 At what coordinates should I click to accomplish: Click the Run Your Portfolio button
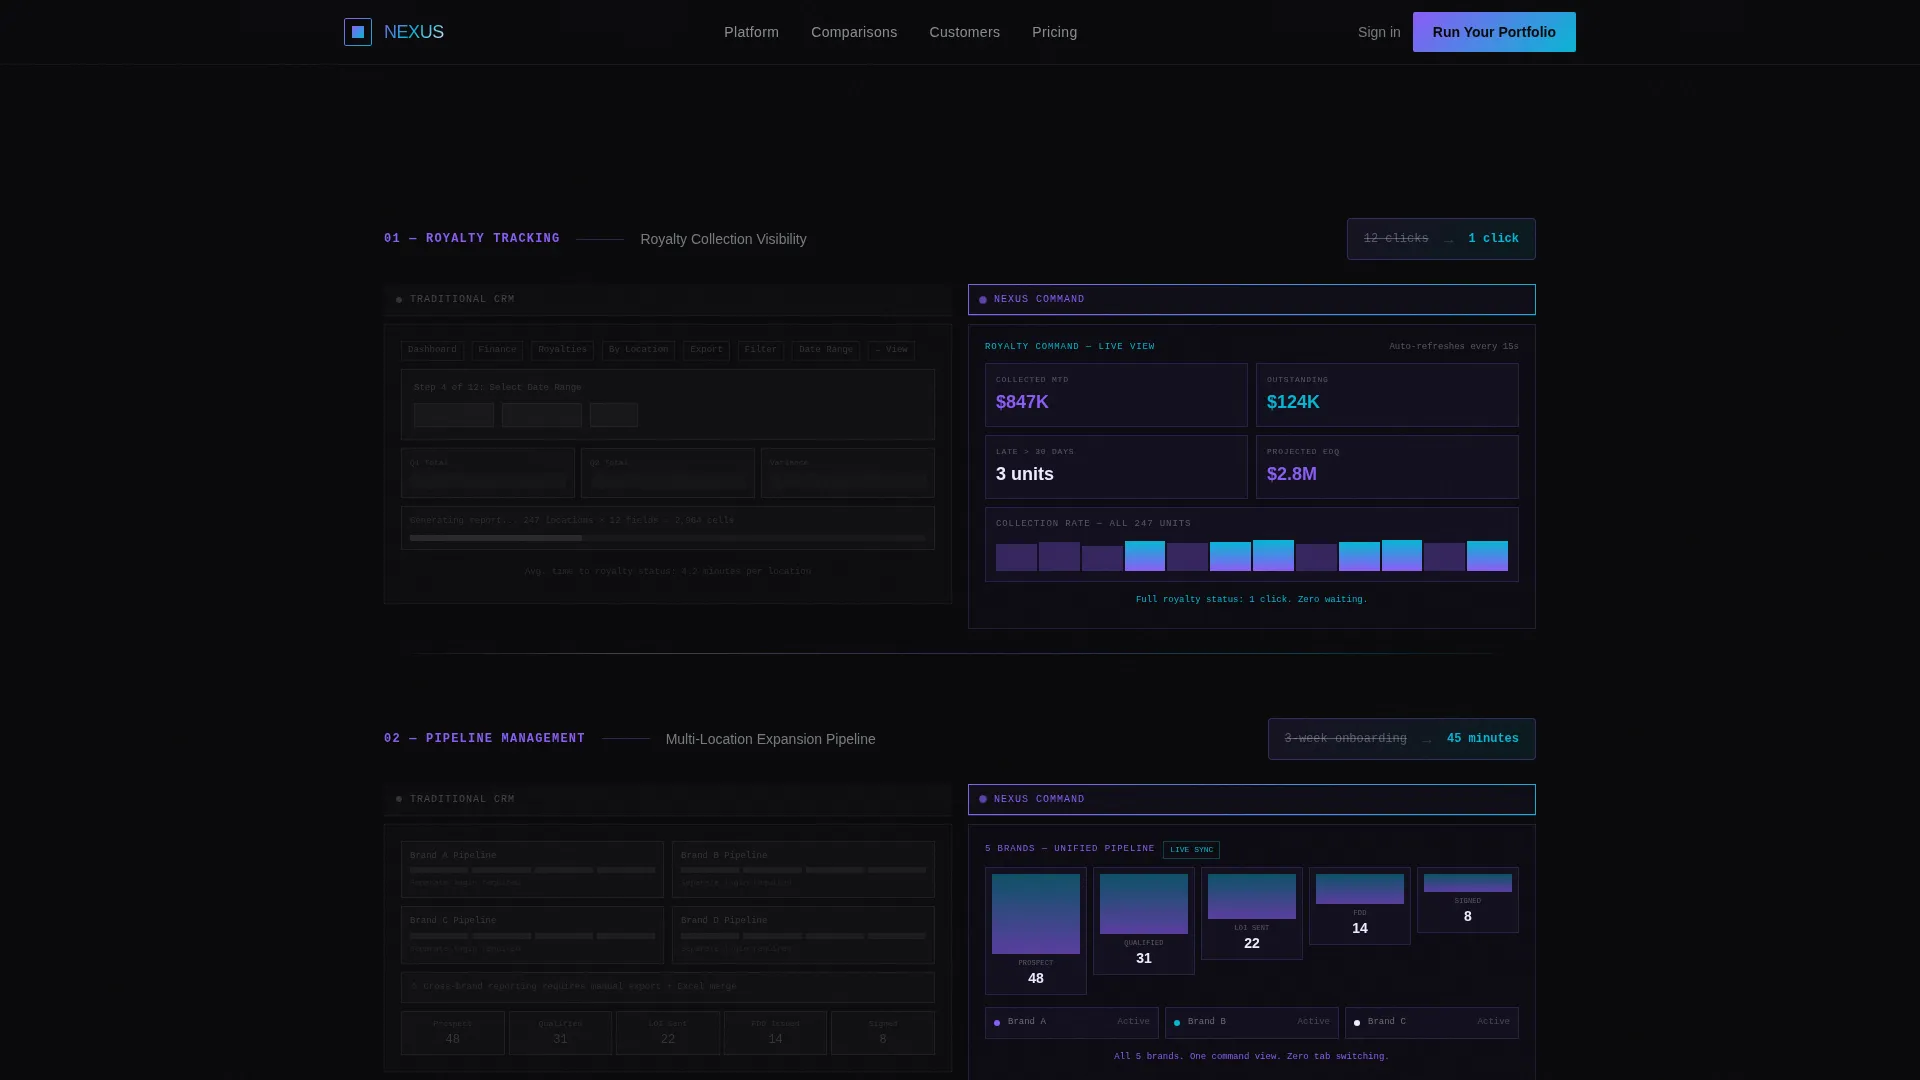click(x=1494, y=32)
